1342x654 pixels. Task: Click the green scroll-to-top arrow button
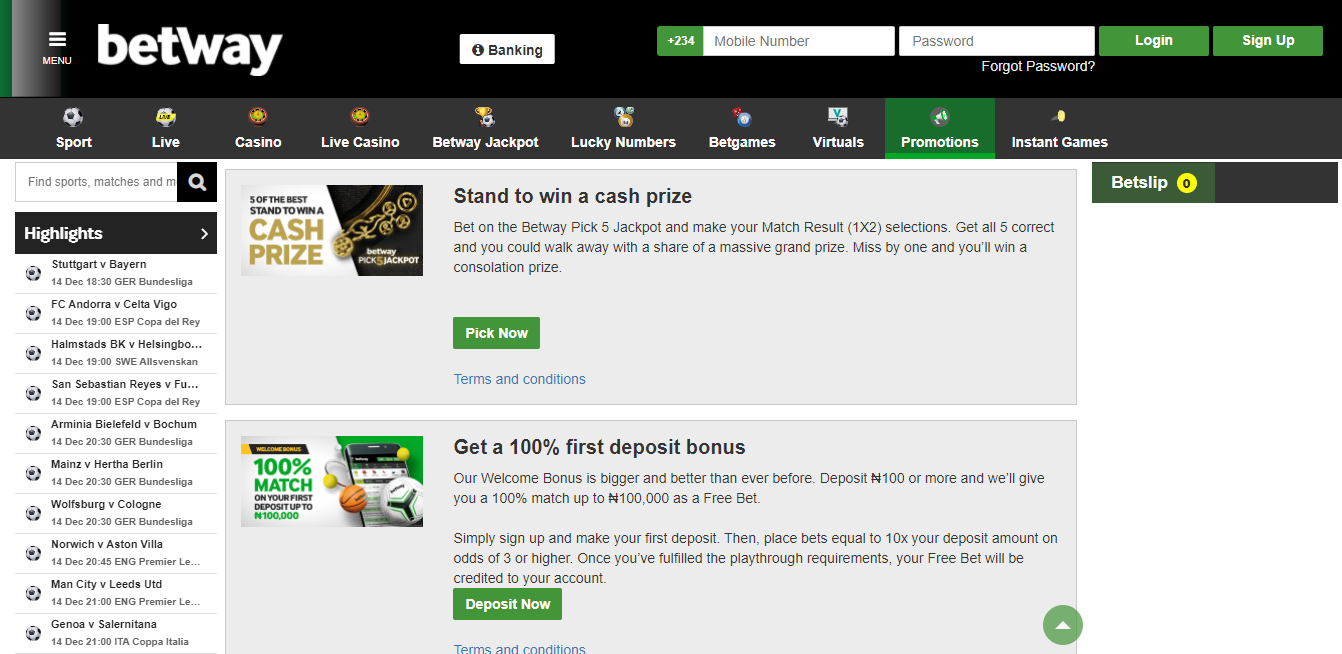pos(1063,625)
